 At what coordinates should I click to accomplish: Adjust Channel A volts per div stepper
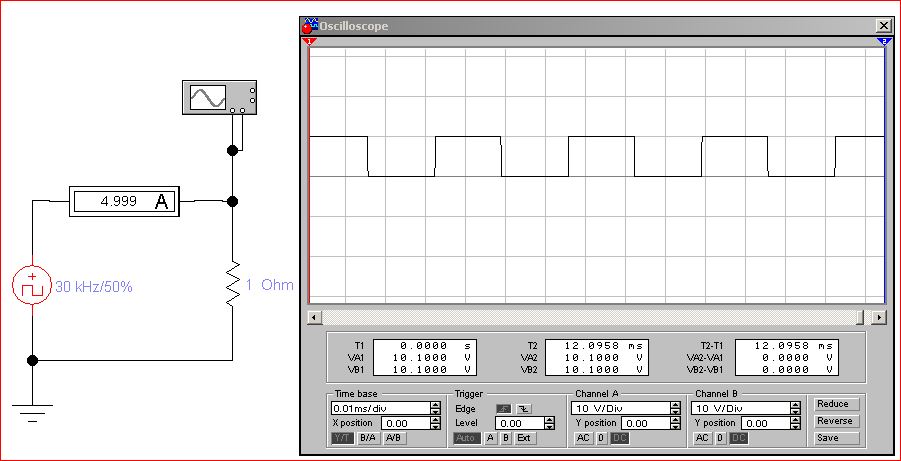675,408
